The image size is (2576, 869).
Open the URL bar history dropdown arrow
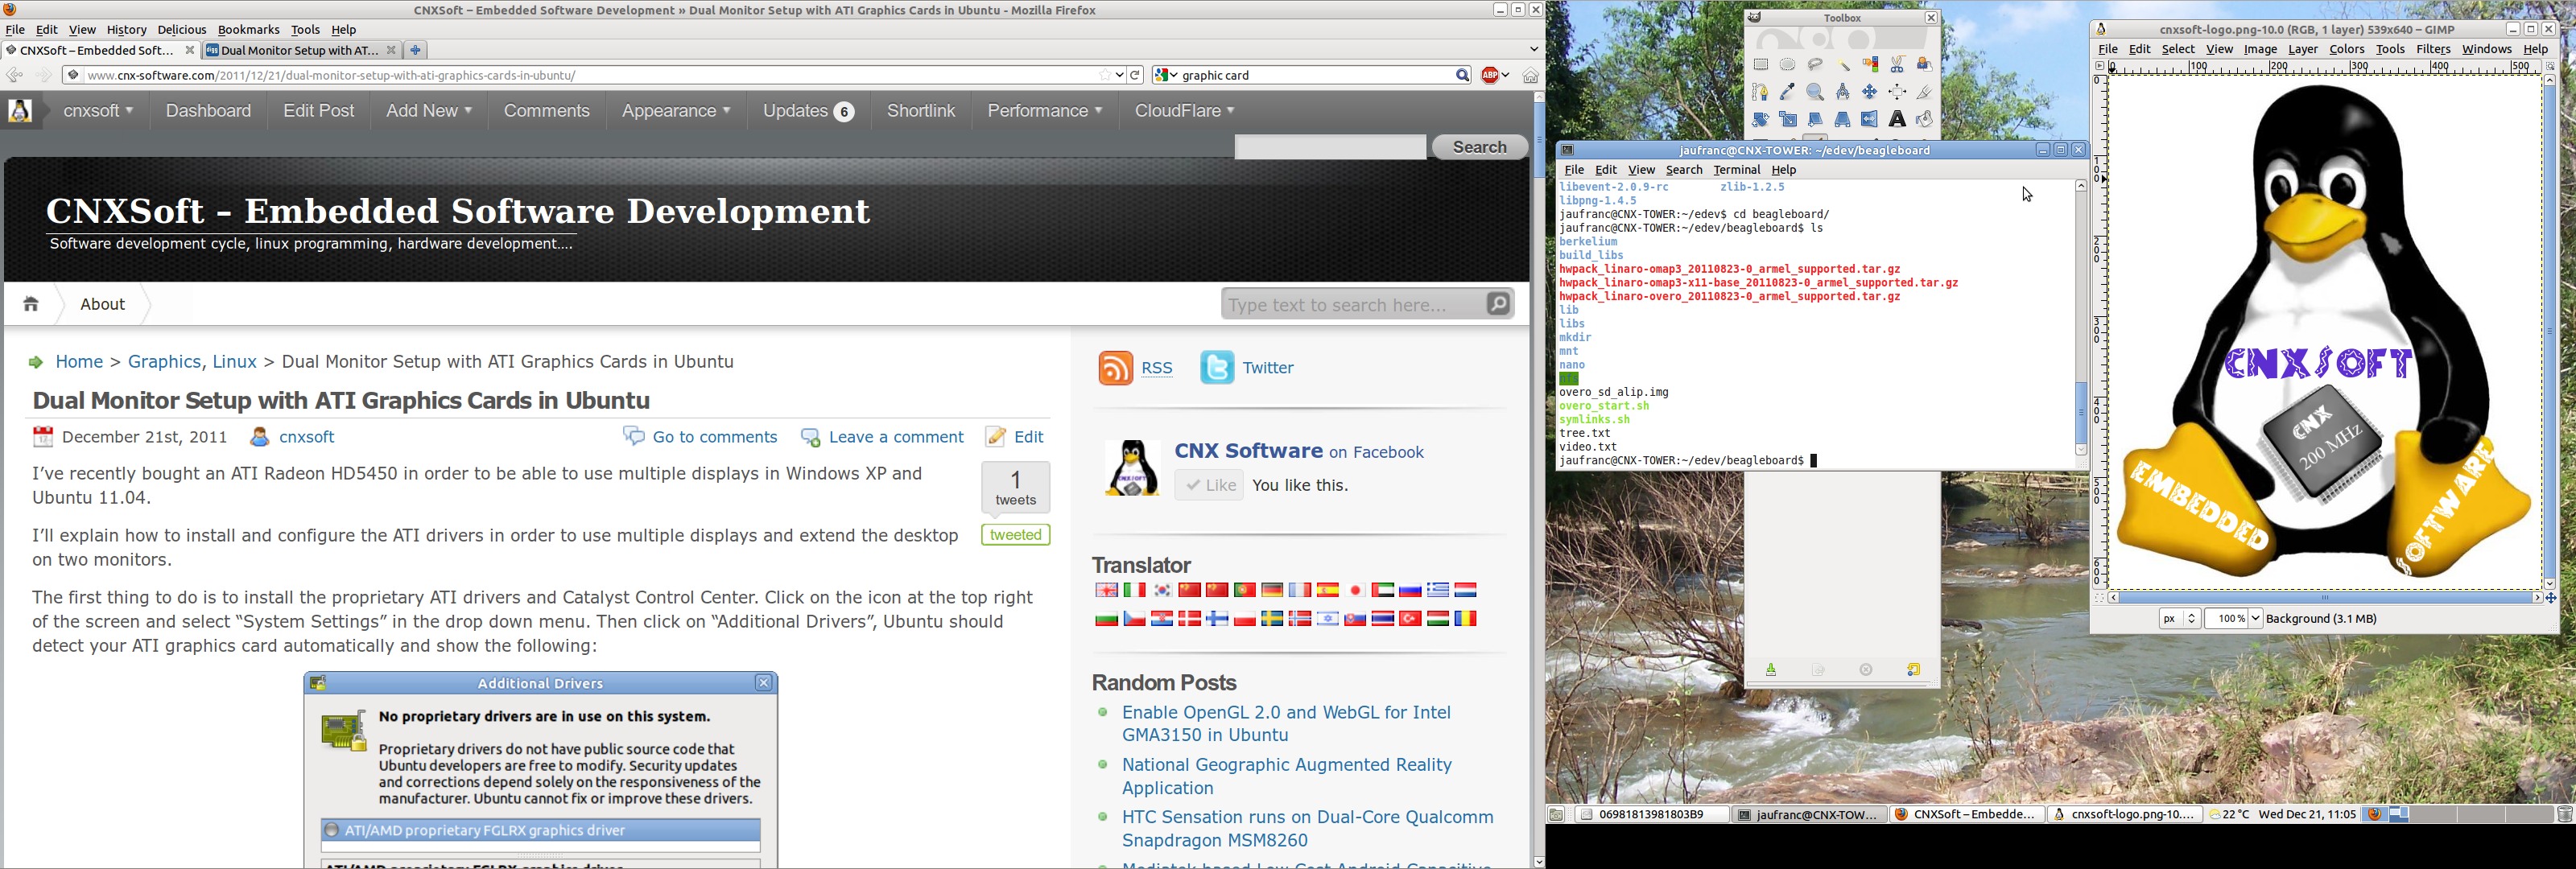click(1120, 75)
